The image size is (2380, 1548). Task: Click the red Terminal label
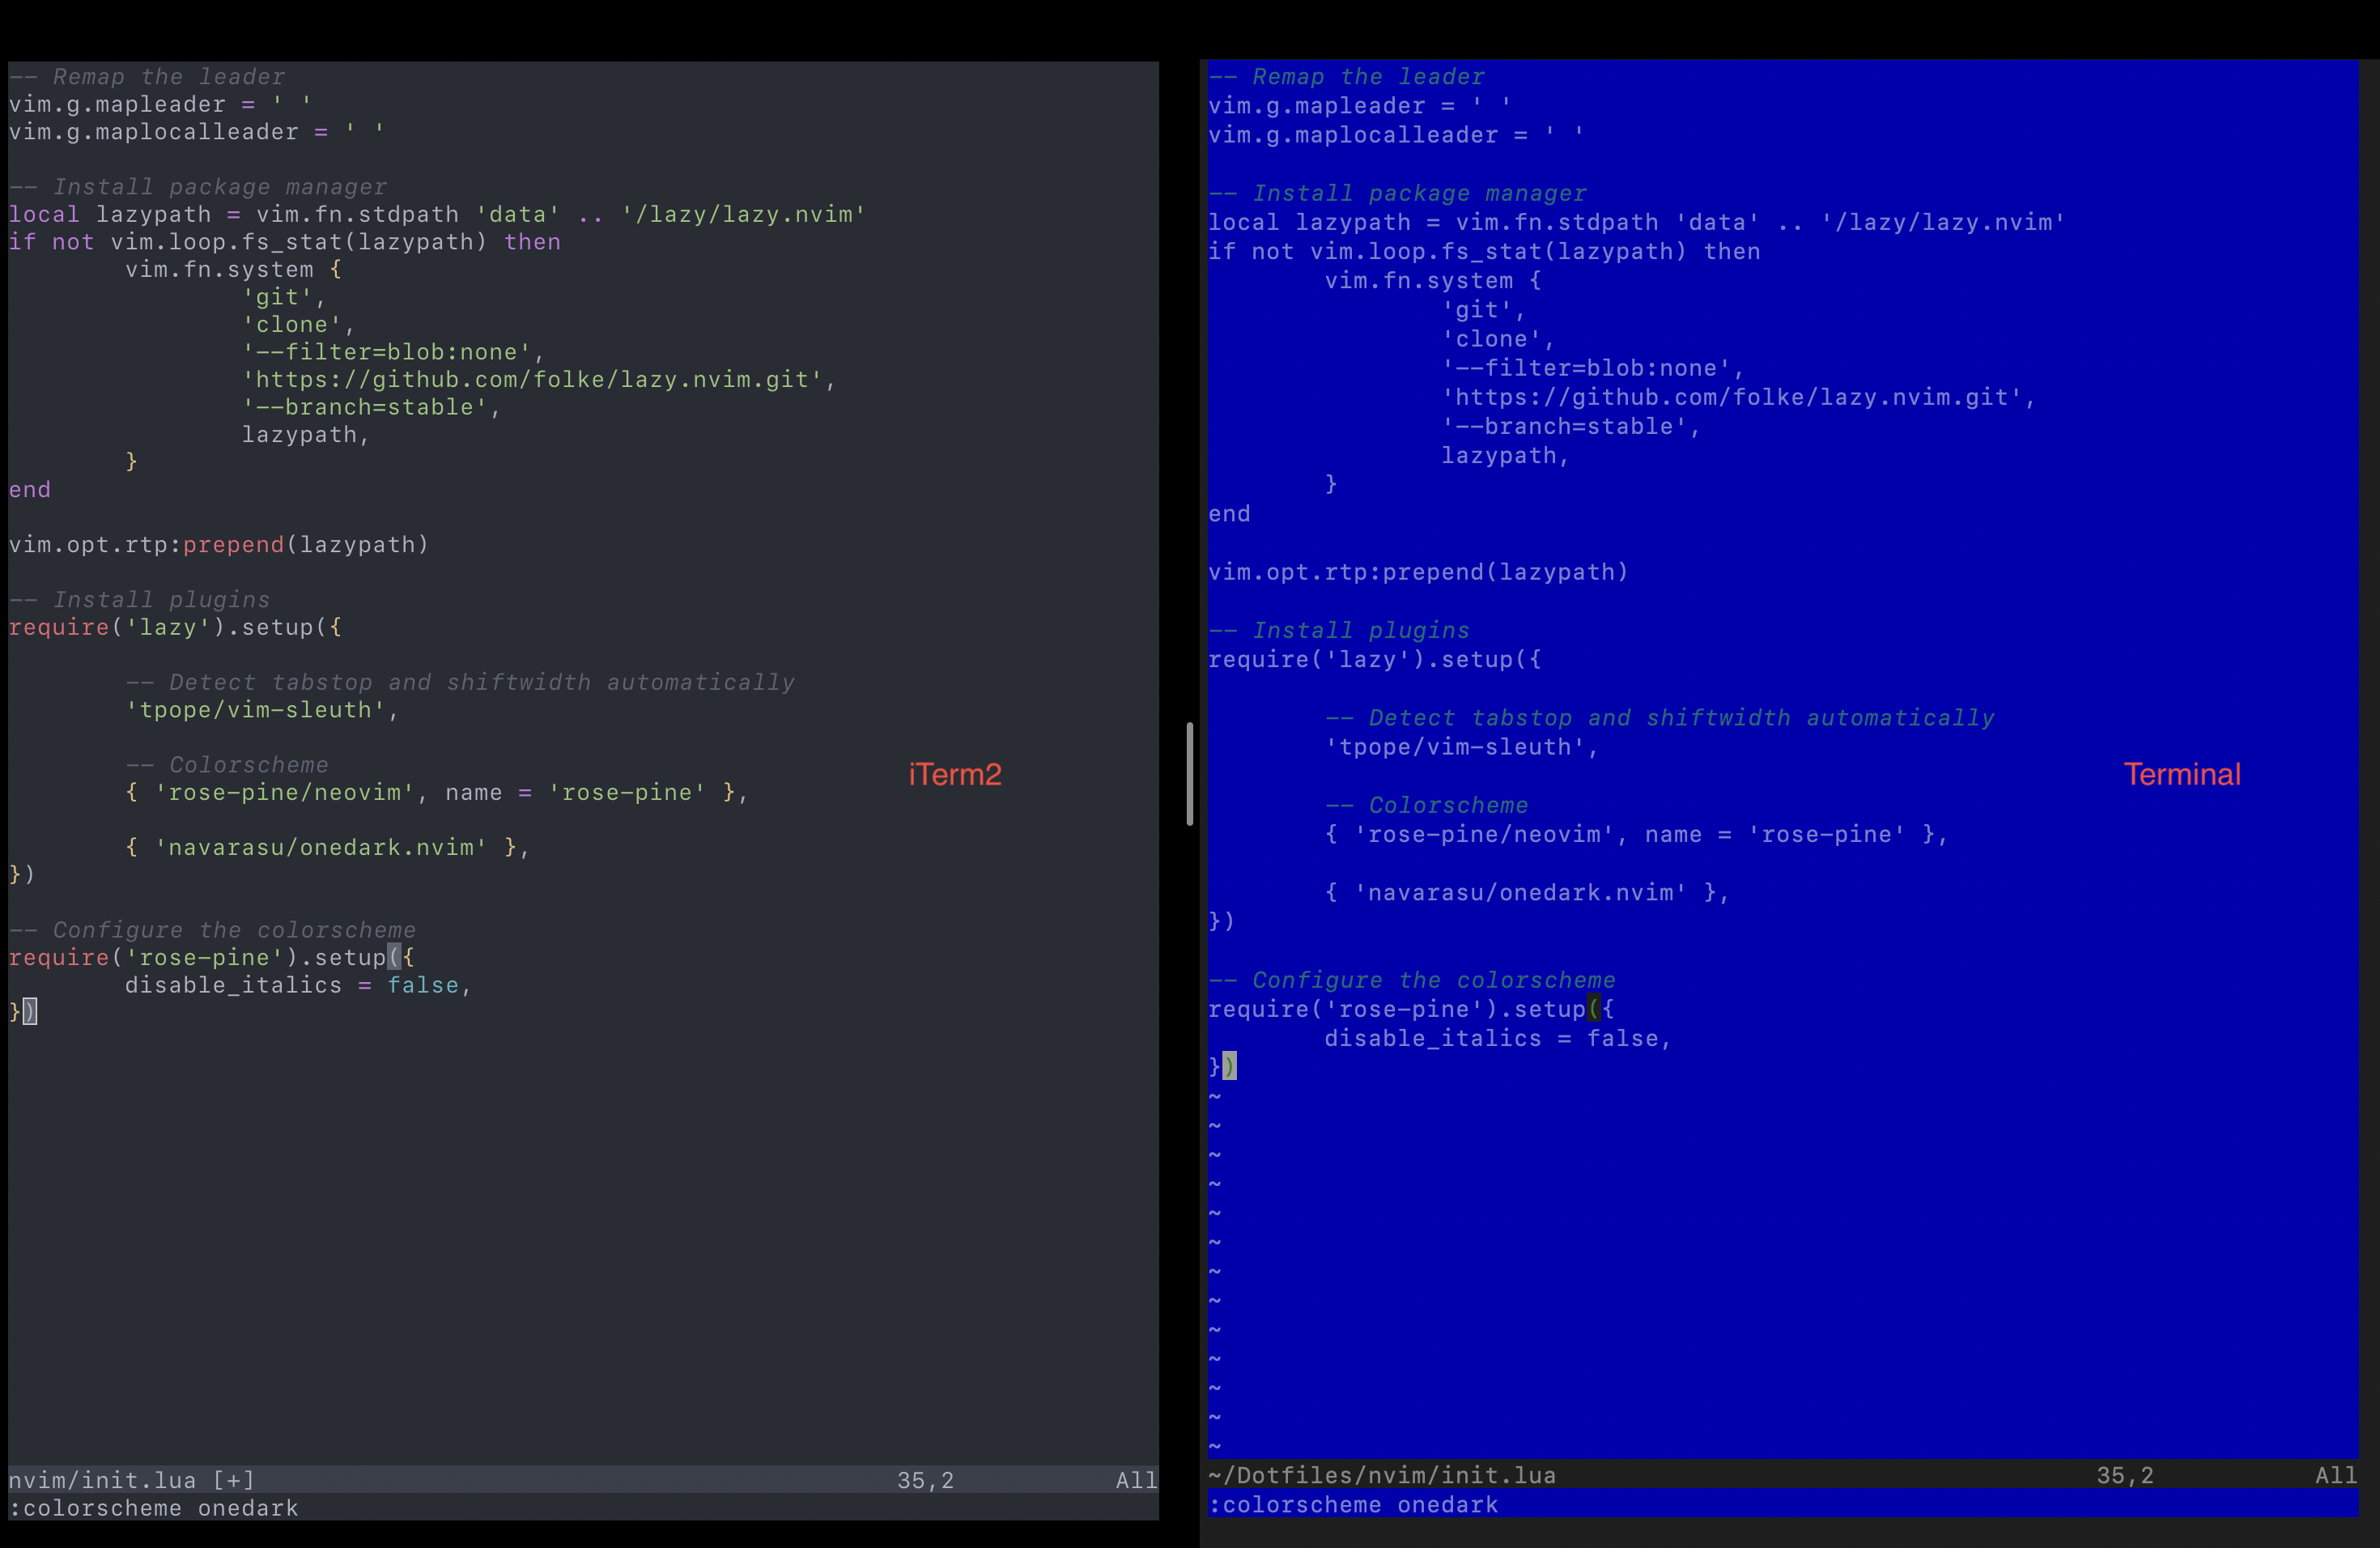(2182, 773)
